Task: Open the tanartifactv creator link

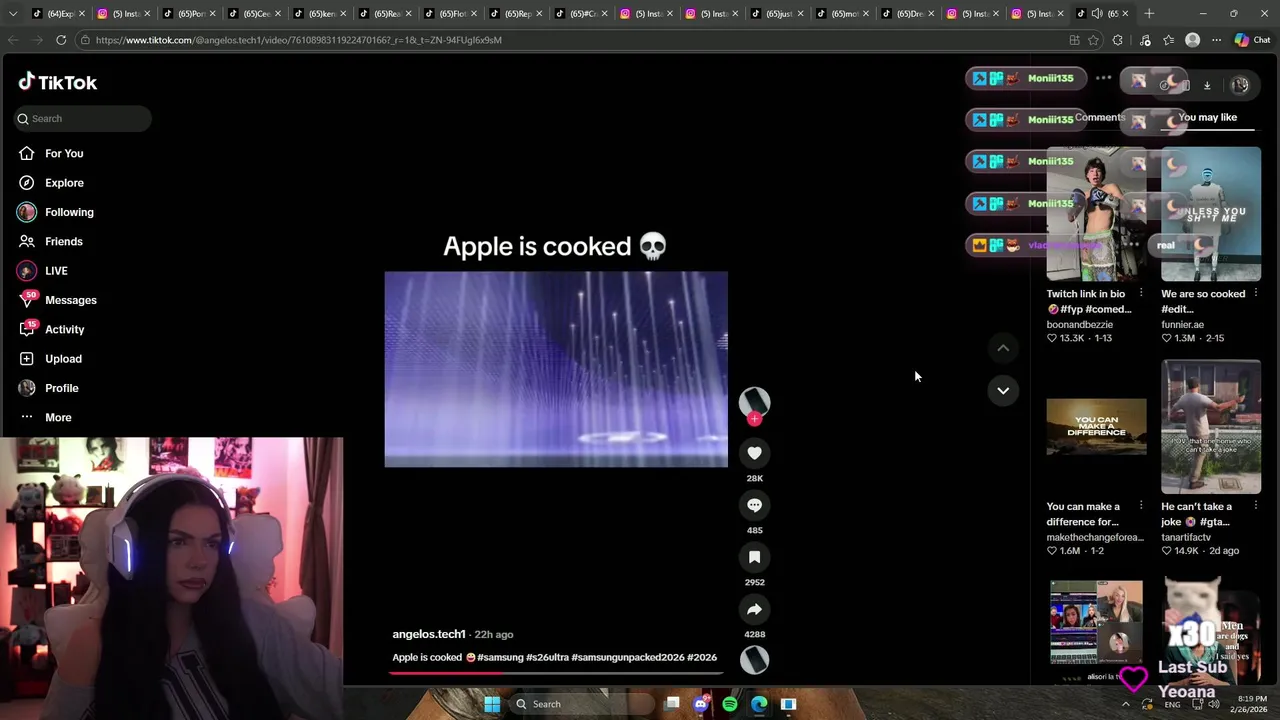Action: [x=1186, y=537]
